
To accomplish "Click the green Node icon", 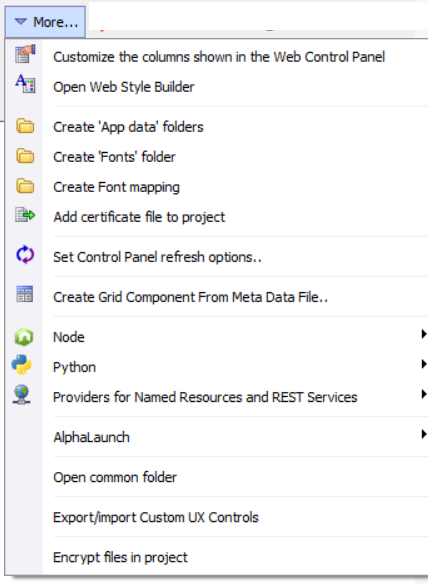I will (24, 337).
